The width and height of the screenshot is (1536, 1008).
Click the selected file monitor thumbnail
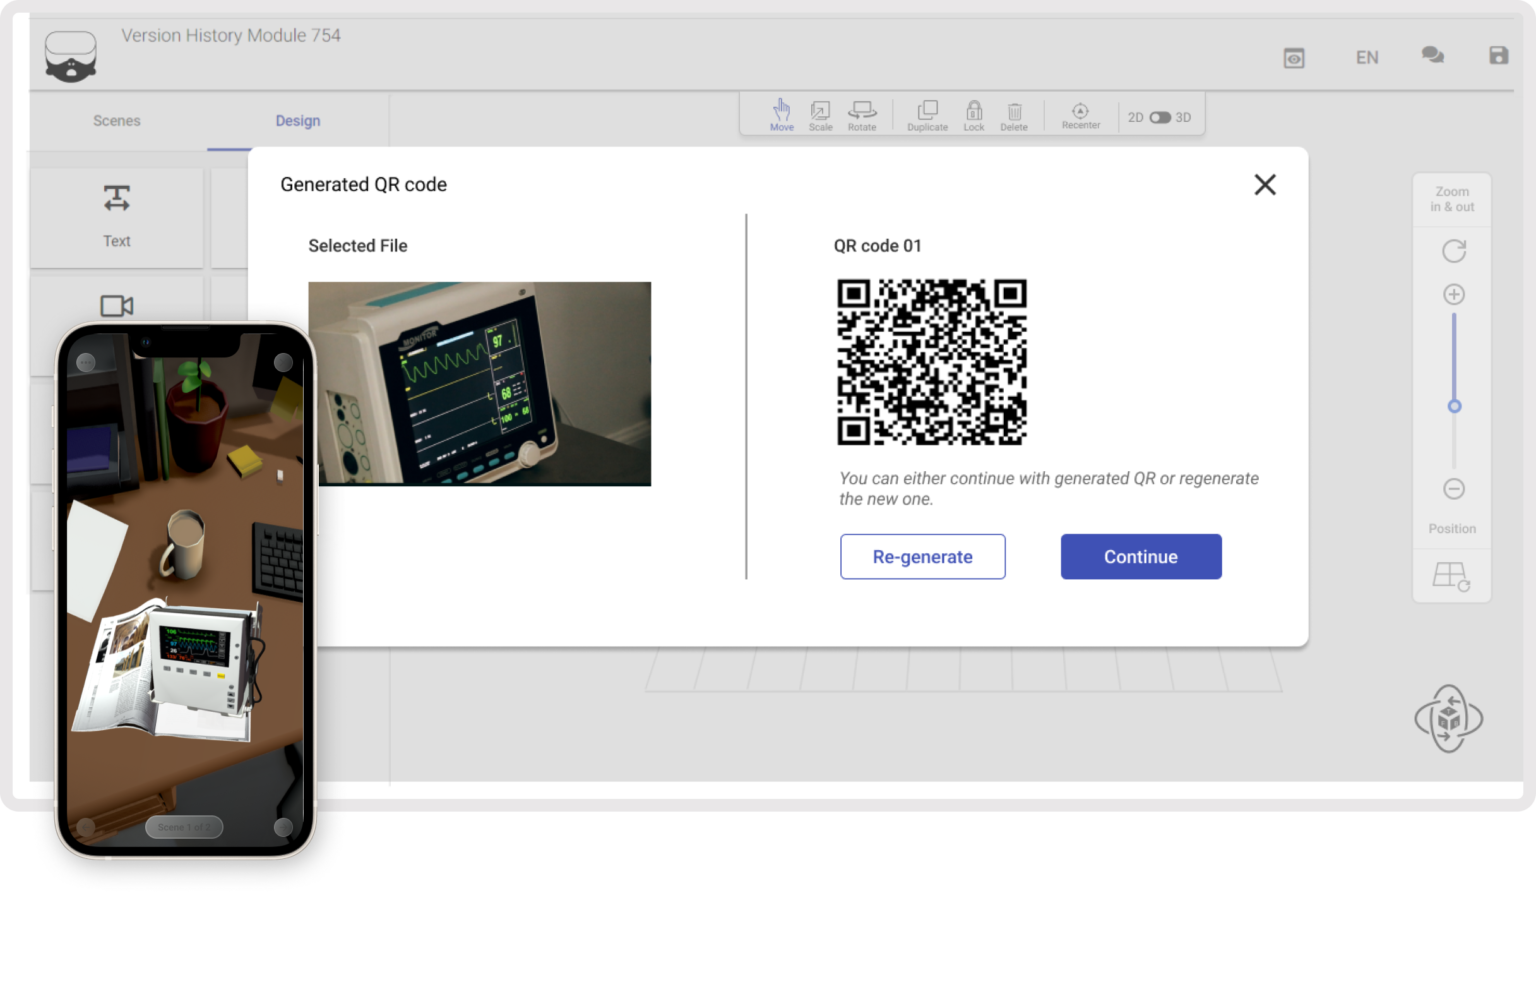pos(480,384)
